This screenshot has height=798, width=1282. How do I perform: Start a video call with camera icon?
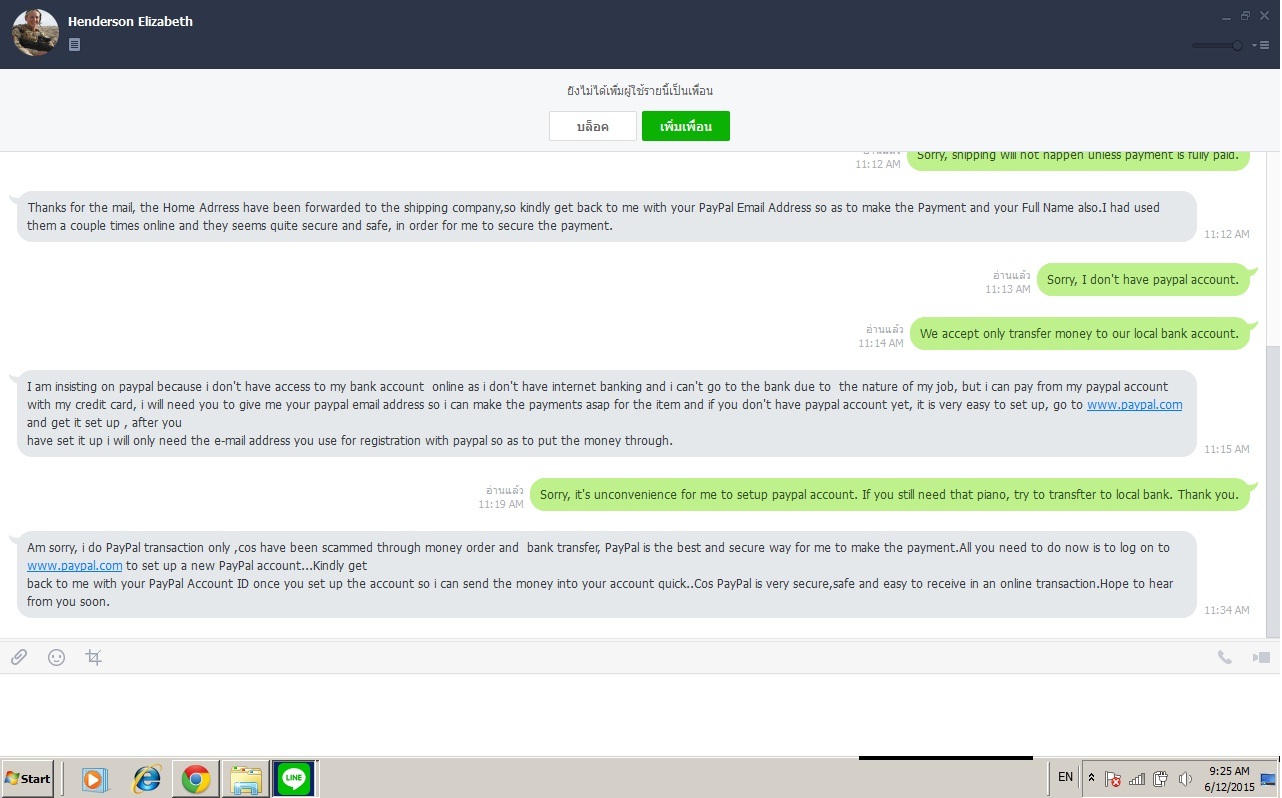click(x=1261, y=657)
